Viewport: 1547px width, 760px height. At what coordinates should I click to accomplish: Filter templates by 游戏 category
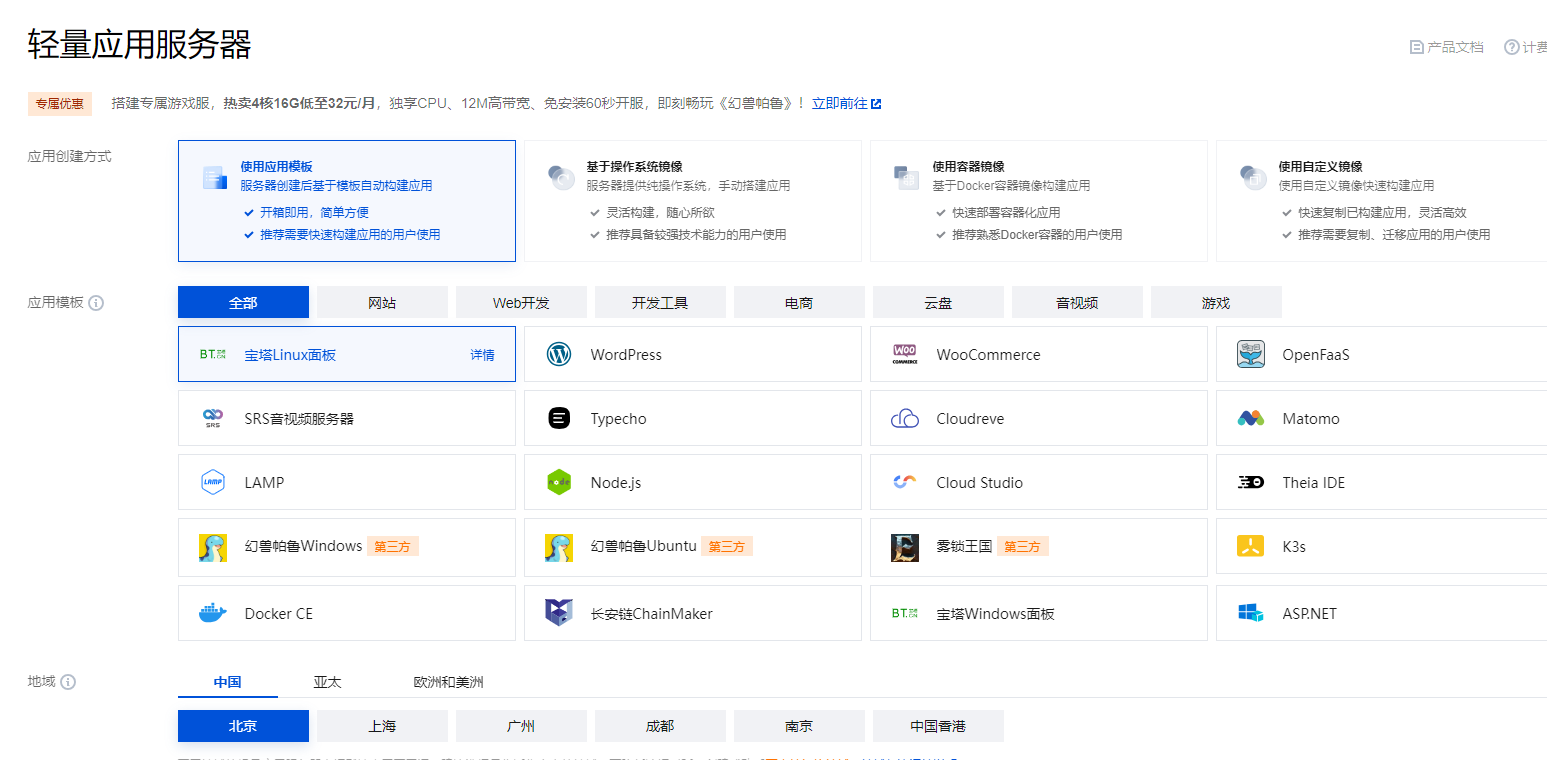(x=1216, y=302)
